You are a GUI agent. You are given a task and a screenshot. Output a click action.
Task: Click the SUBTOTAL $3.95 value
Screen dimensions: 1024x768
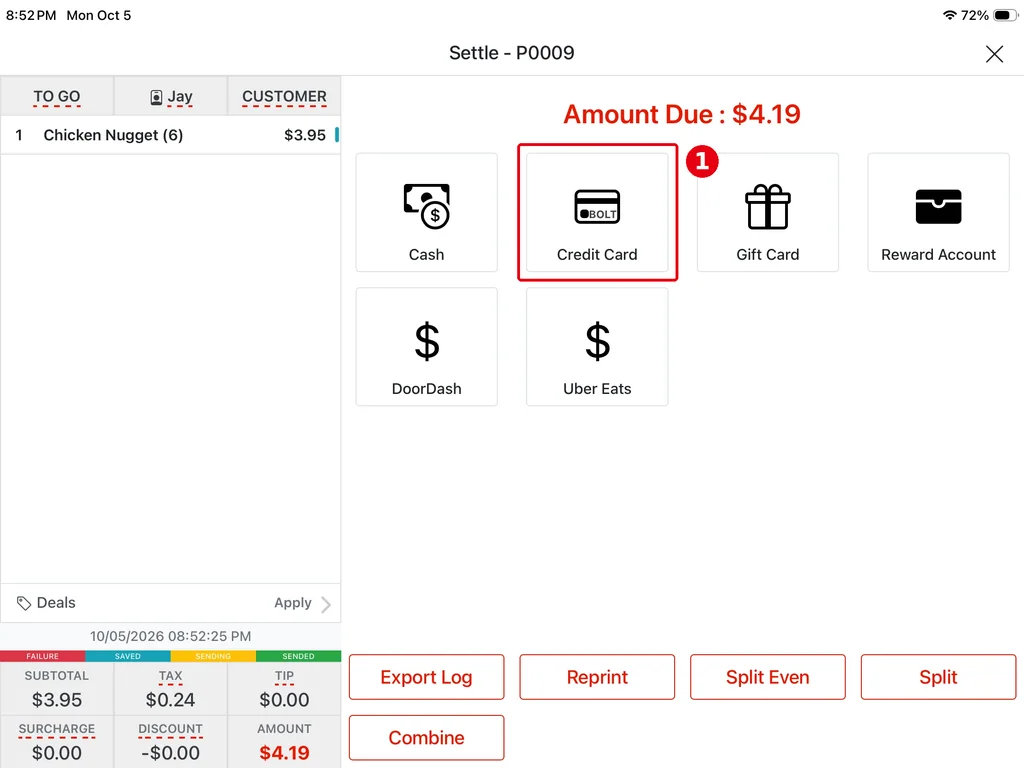coord(57,699)
